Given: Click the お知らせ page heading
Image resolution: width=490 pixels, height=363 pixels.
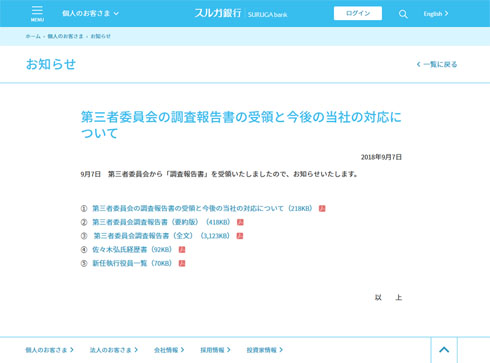Looking at the screenshot, I should pos(51,64).
